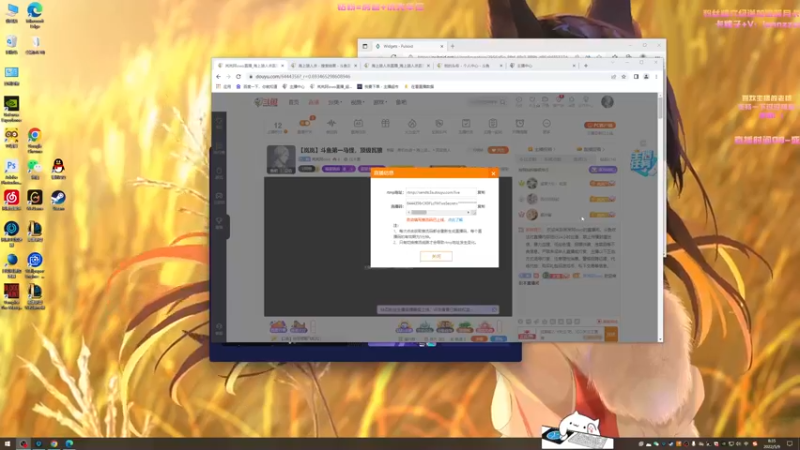Open the Windows Start menu
This screenshot has width=800, height=450.
(7, 444)
